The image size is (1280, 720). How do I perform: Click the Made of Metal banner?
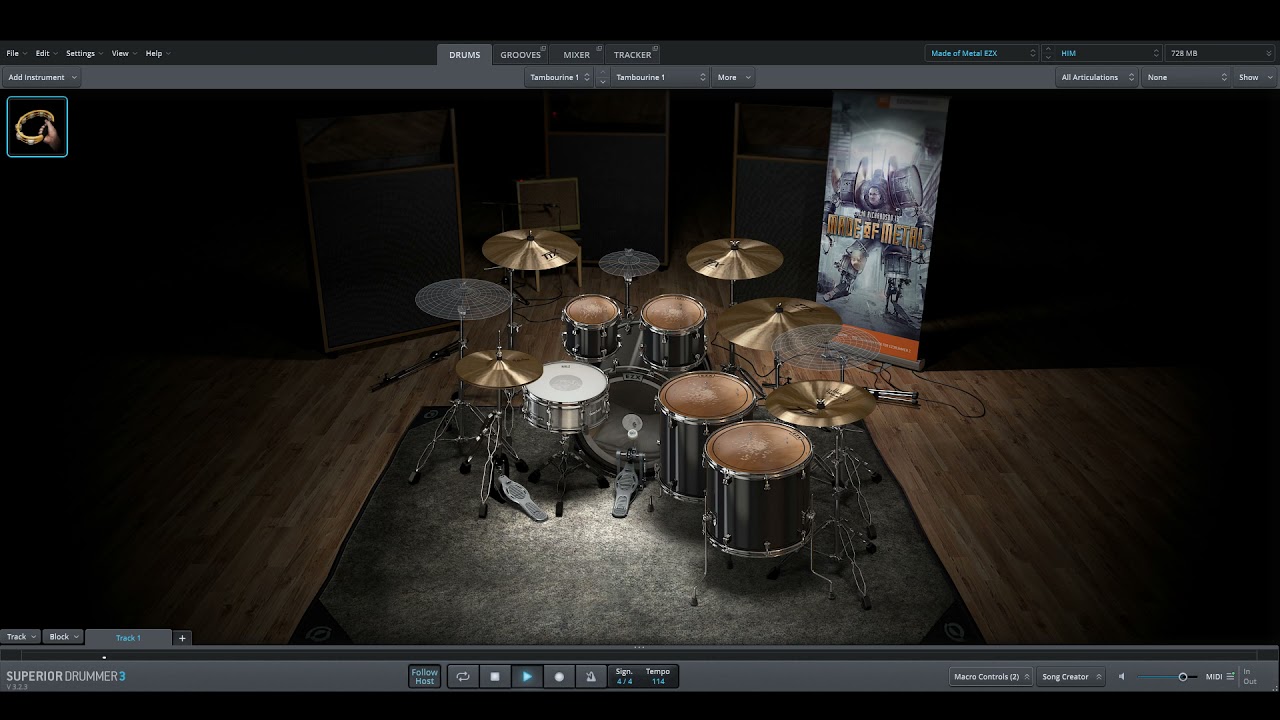point(882,226)
